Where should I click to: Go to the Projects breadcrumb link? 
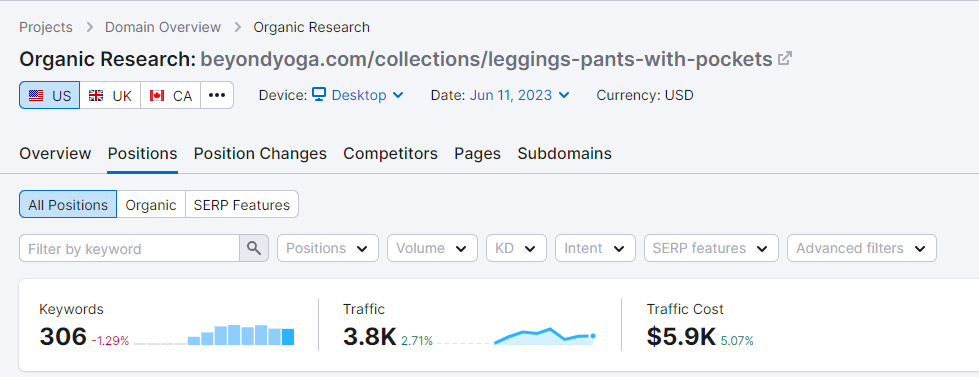coord(46,27)
